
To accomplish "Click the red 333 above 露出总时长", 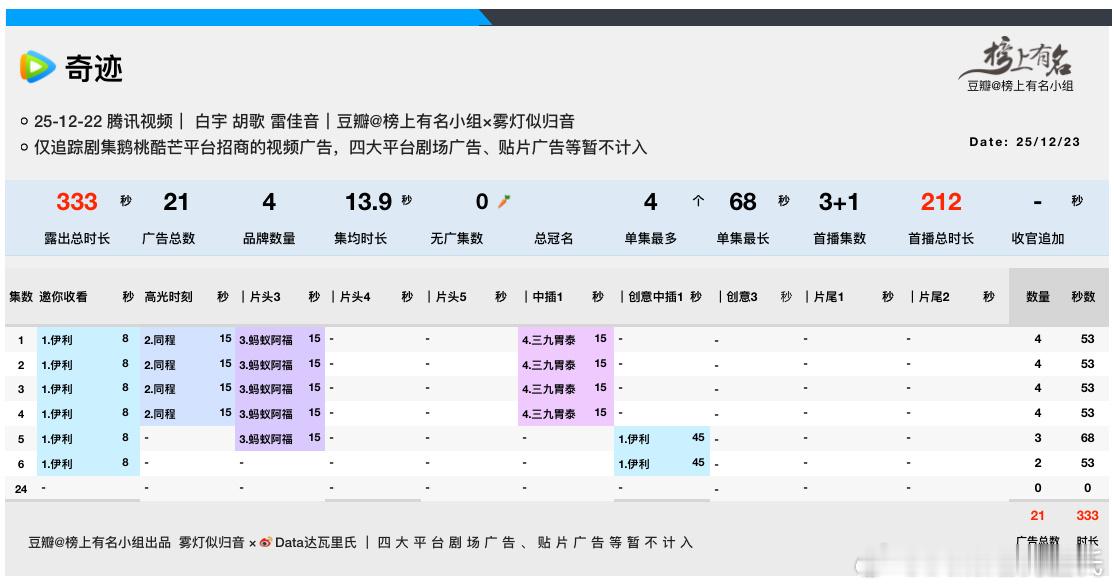I will pos(77,202).
